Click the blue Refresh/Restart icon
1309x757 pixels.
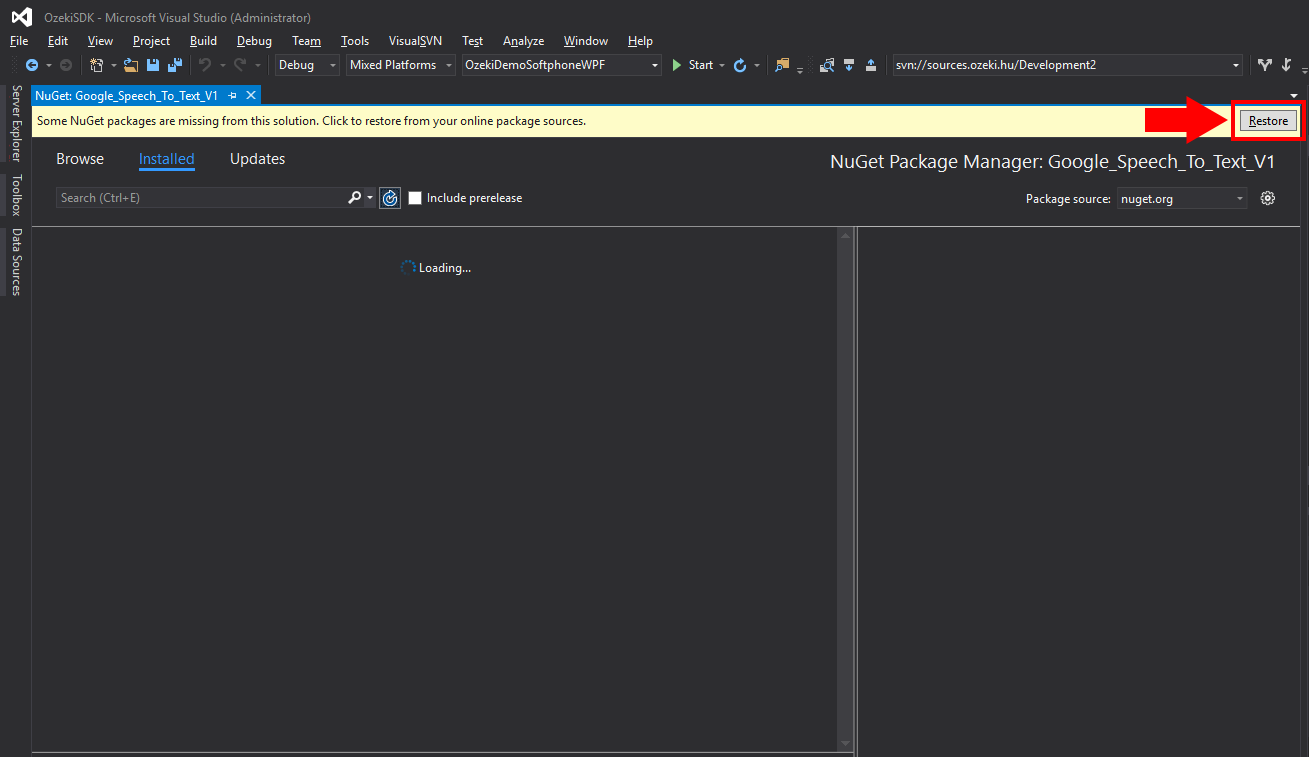pos(740,65)
